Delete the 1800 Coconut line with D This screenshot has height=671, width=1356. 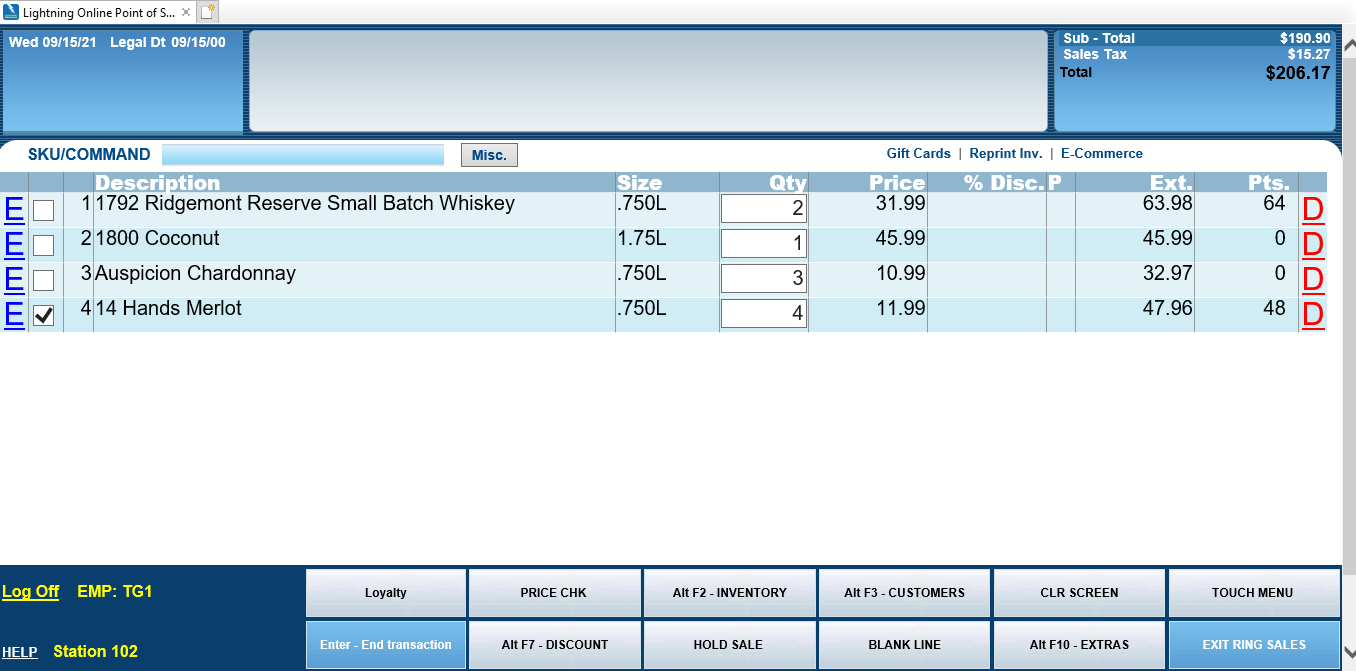(1312, 245)
